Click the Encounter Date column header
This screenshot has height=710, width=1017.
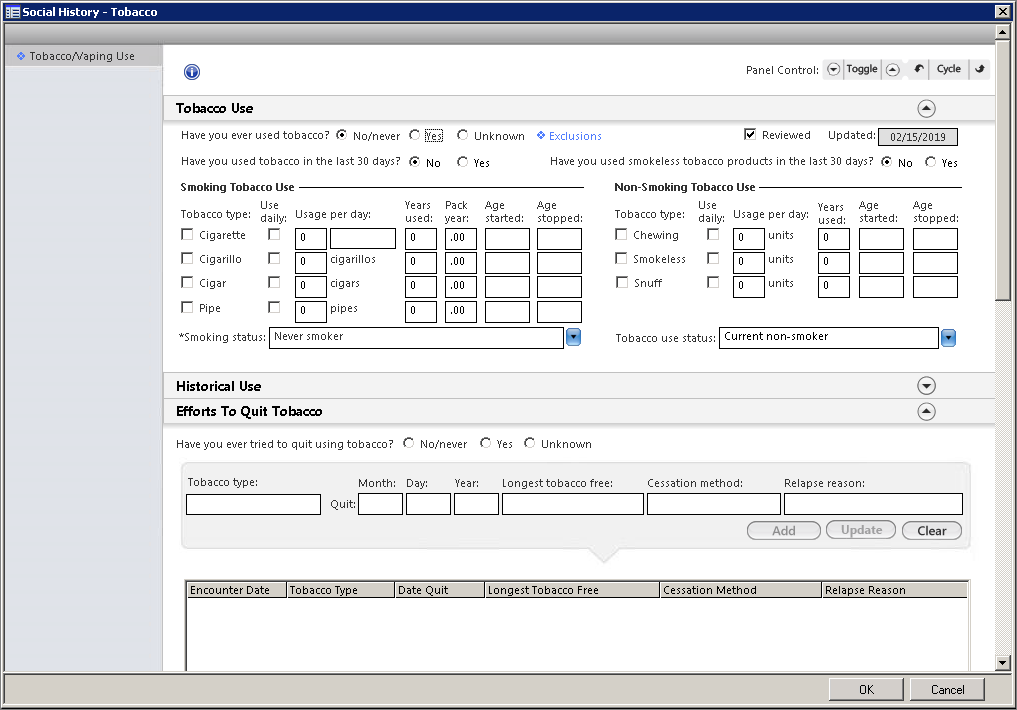pyautogui.click(x=237, y=590)
